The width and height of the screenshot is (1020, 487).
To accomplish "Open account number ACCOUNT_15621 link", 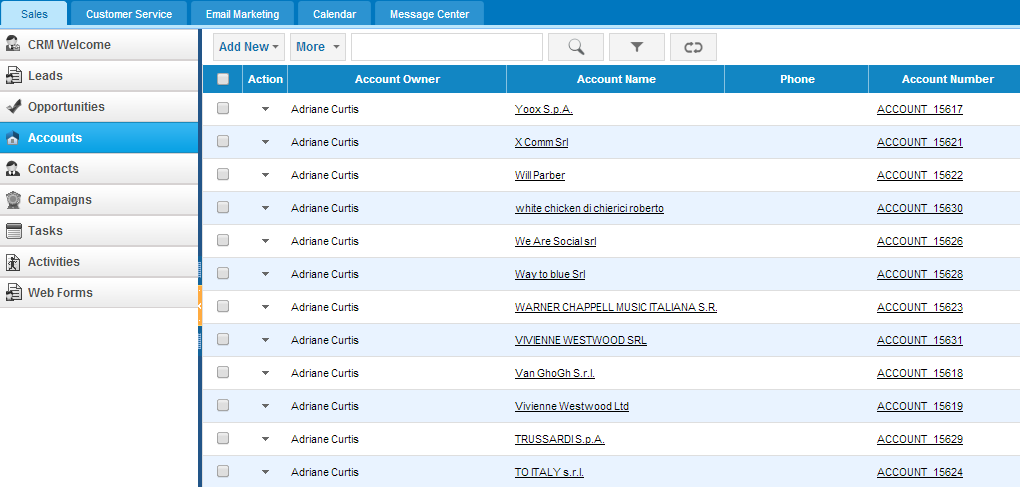I will (919, 142).
